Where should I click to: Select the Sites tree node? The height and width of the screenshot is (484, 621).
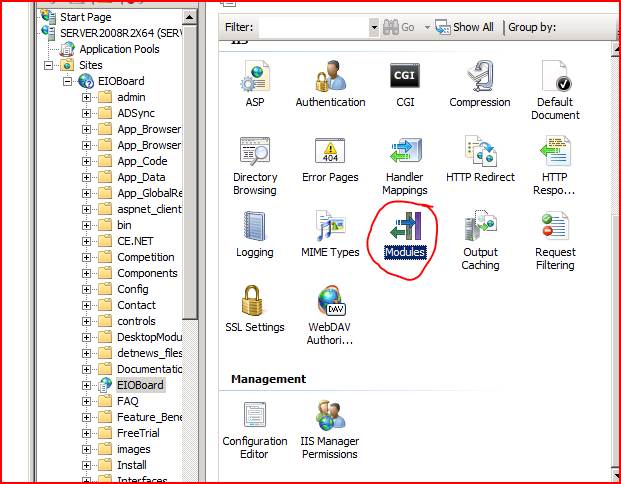point(91,65)
